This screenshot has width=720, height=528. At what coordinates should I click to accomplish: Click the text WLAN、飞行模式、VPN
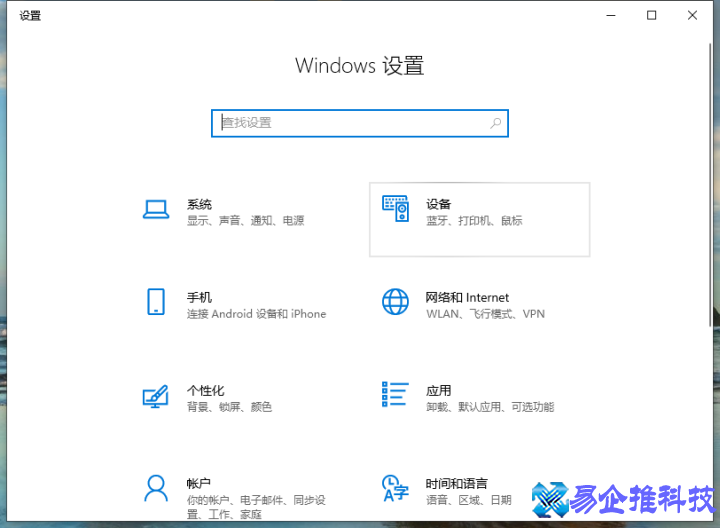tap(485, 314)
